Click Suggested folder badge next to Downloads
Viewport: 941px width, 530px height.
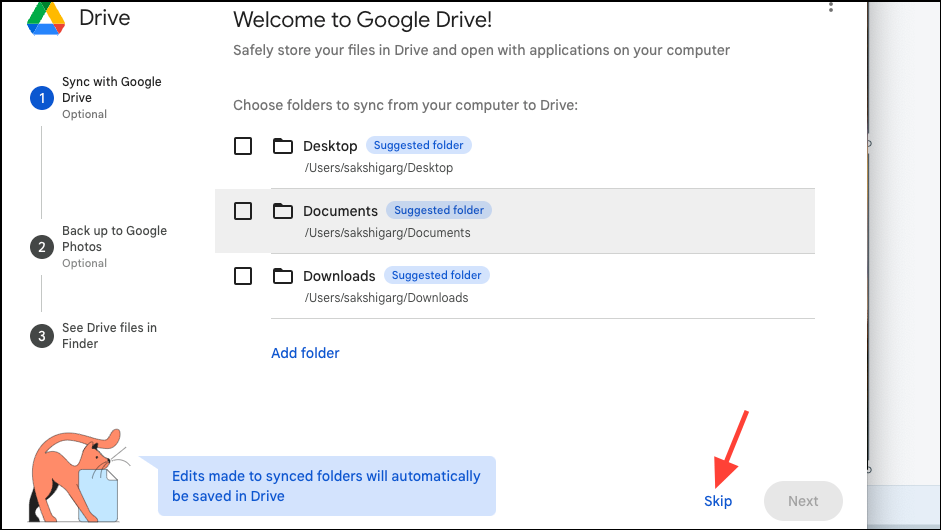(437, 275)
